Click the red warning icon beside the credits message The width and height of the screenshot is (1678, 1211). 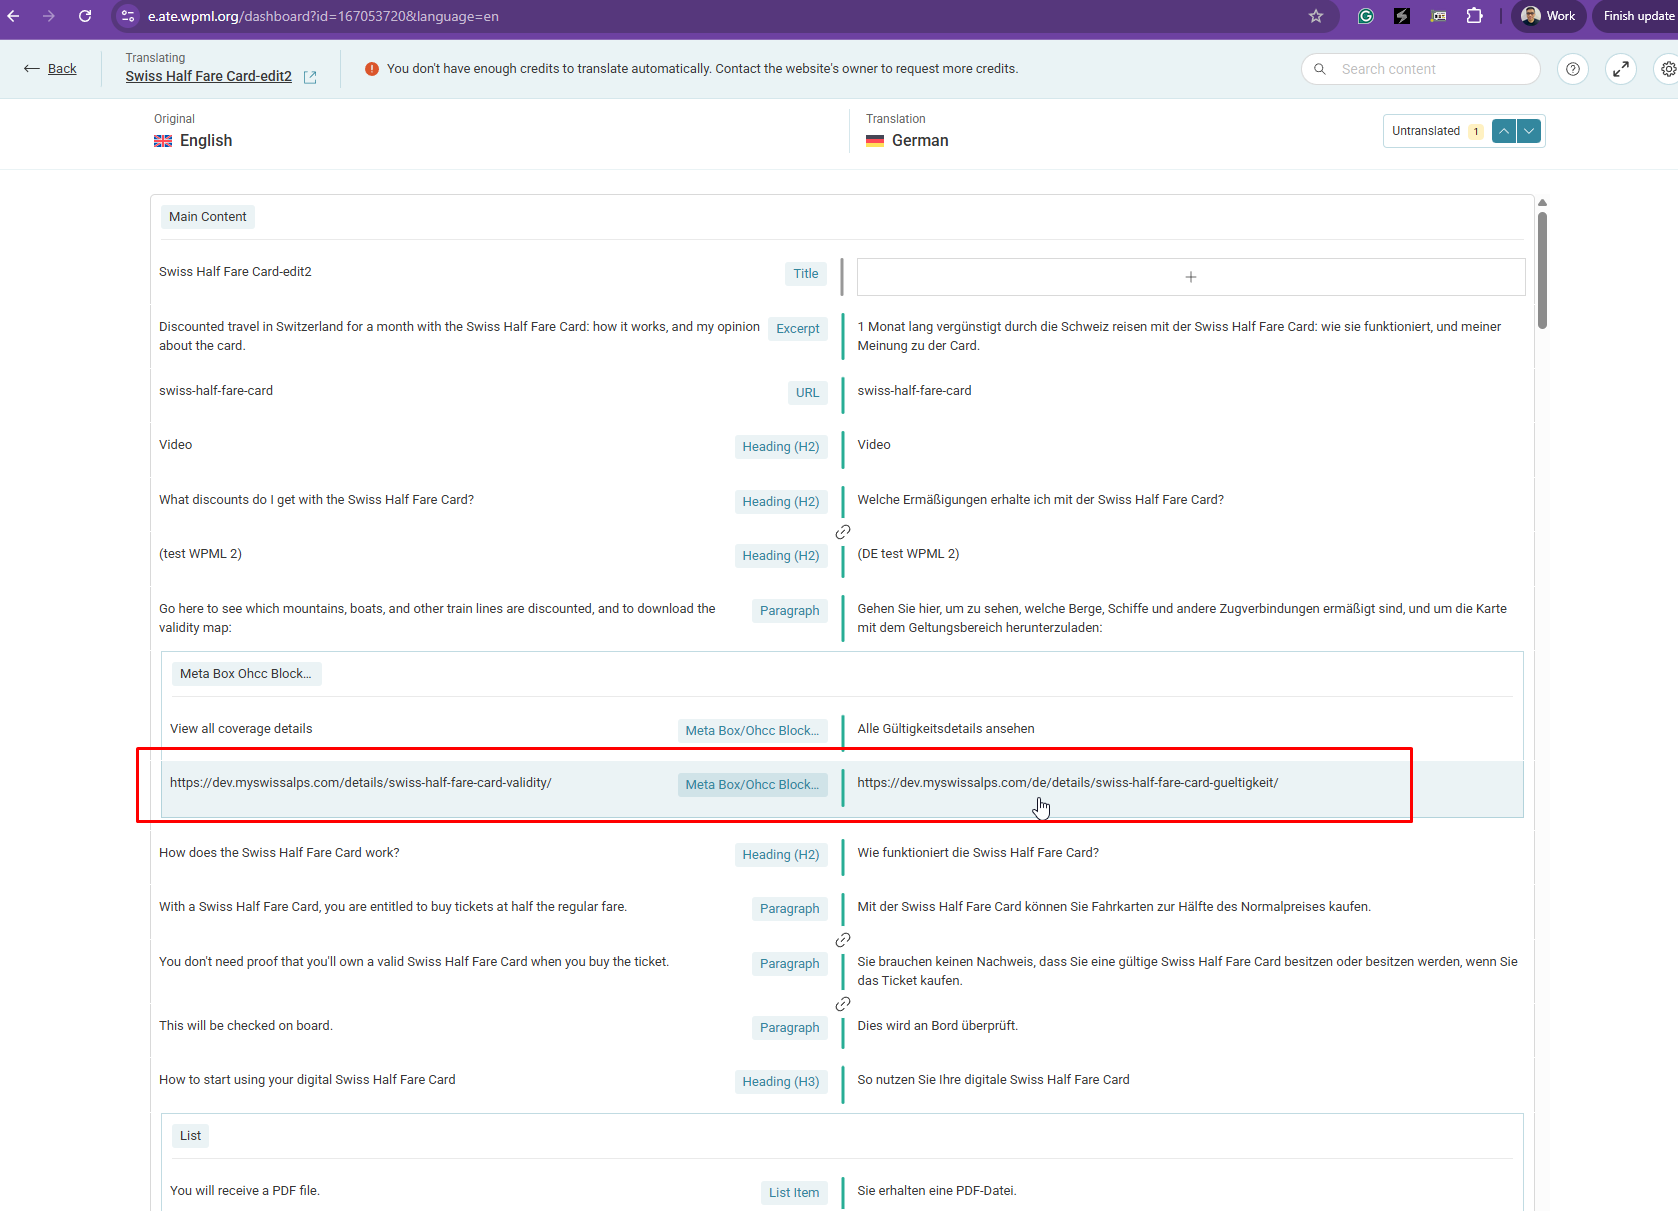click(x=372, y=69)
